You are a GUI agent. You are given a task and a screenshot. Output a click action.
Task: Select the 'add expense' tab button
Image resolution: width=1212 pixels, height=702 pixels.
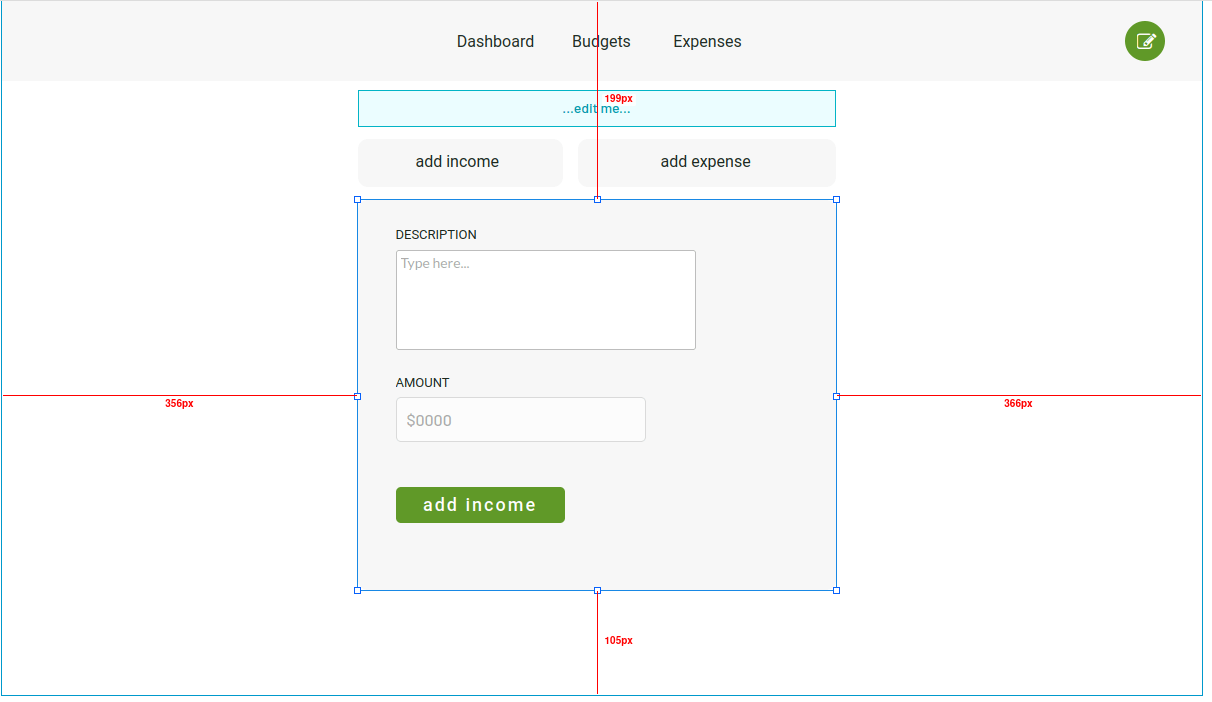point(706,161)
